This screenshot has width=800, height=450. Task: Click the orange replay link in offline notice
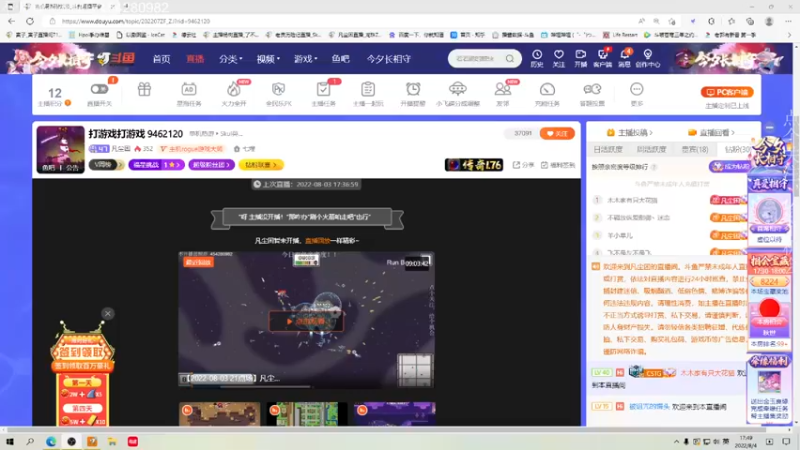317,240
